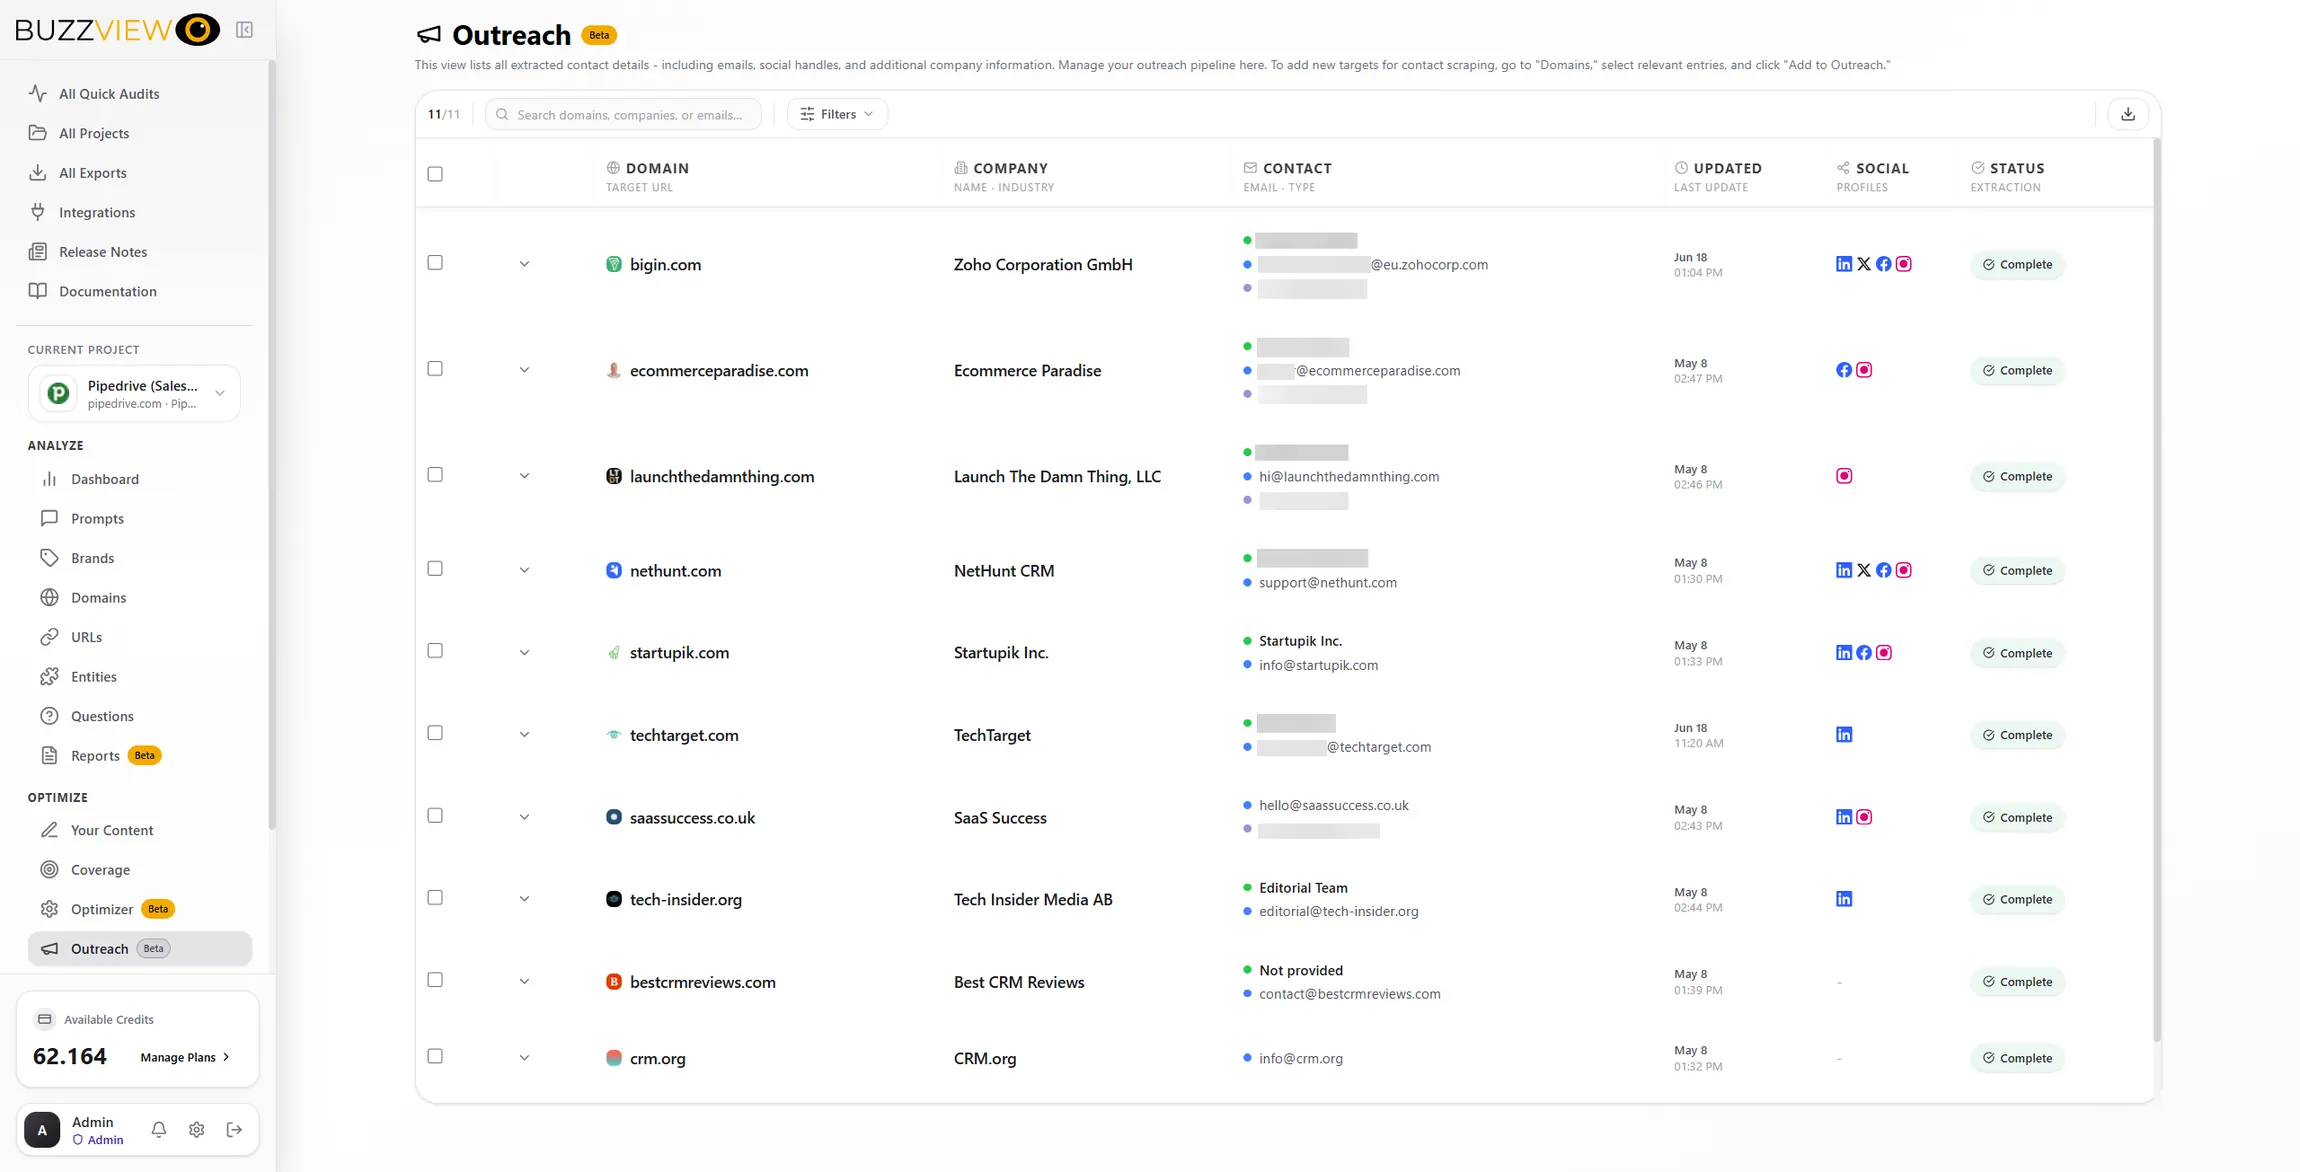
Task: Open Instagram profile for launchthedamnthing.com
Action: coord(1843,476)
